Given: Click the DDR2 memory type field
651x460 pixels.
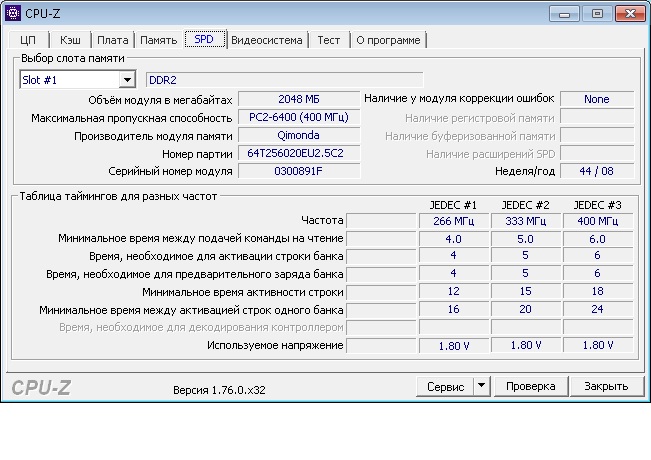Looking at the screenshot, I should (284, 80).
